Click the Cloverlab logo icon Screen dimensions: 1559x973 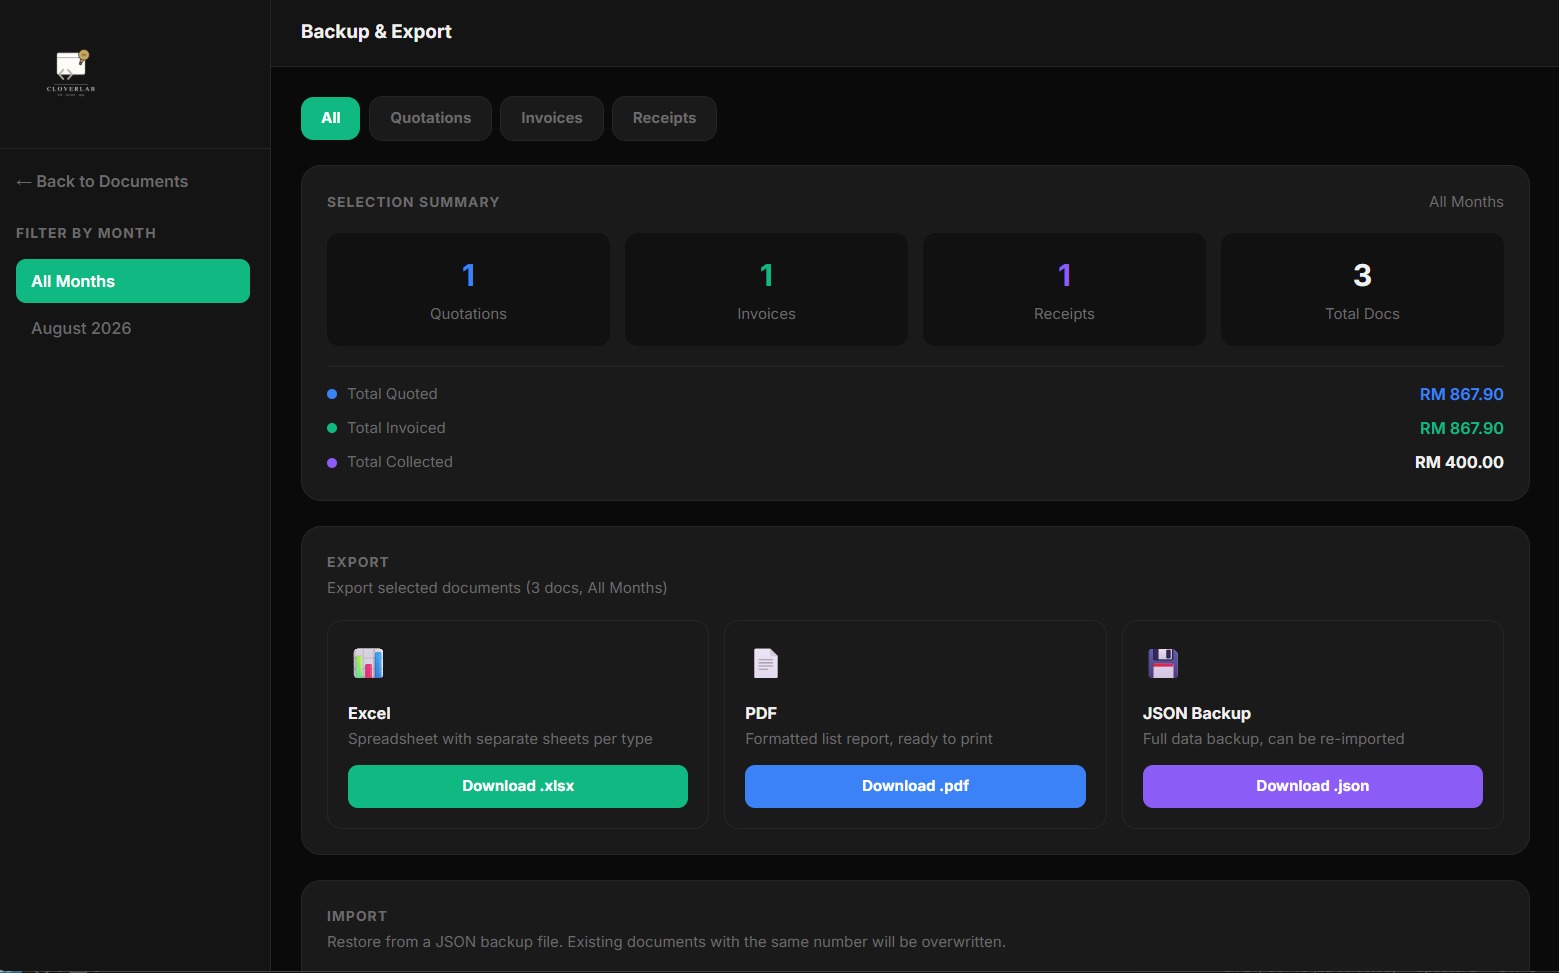tap(71, 72)
